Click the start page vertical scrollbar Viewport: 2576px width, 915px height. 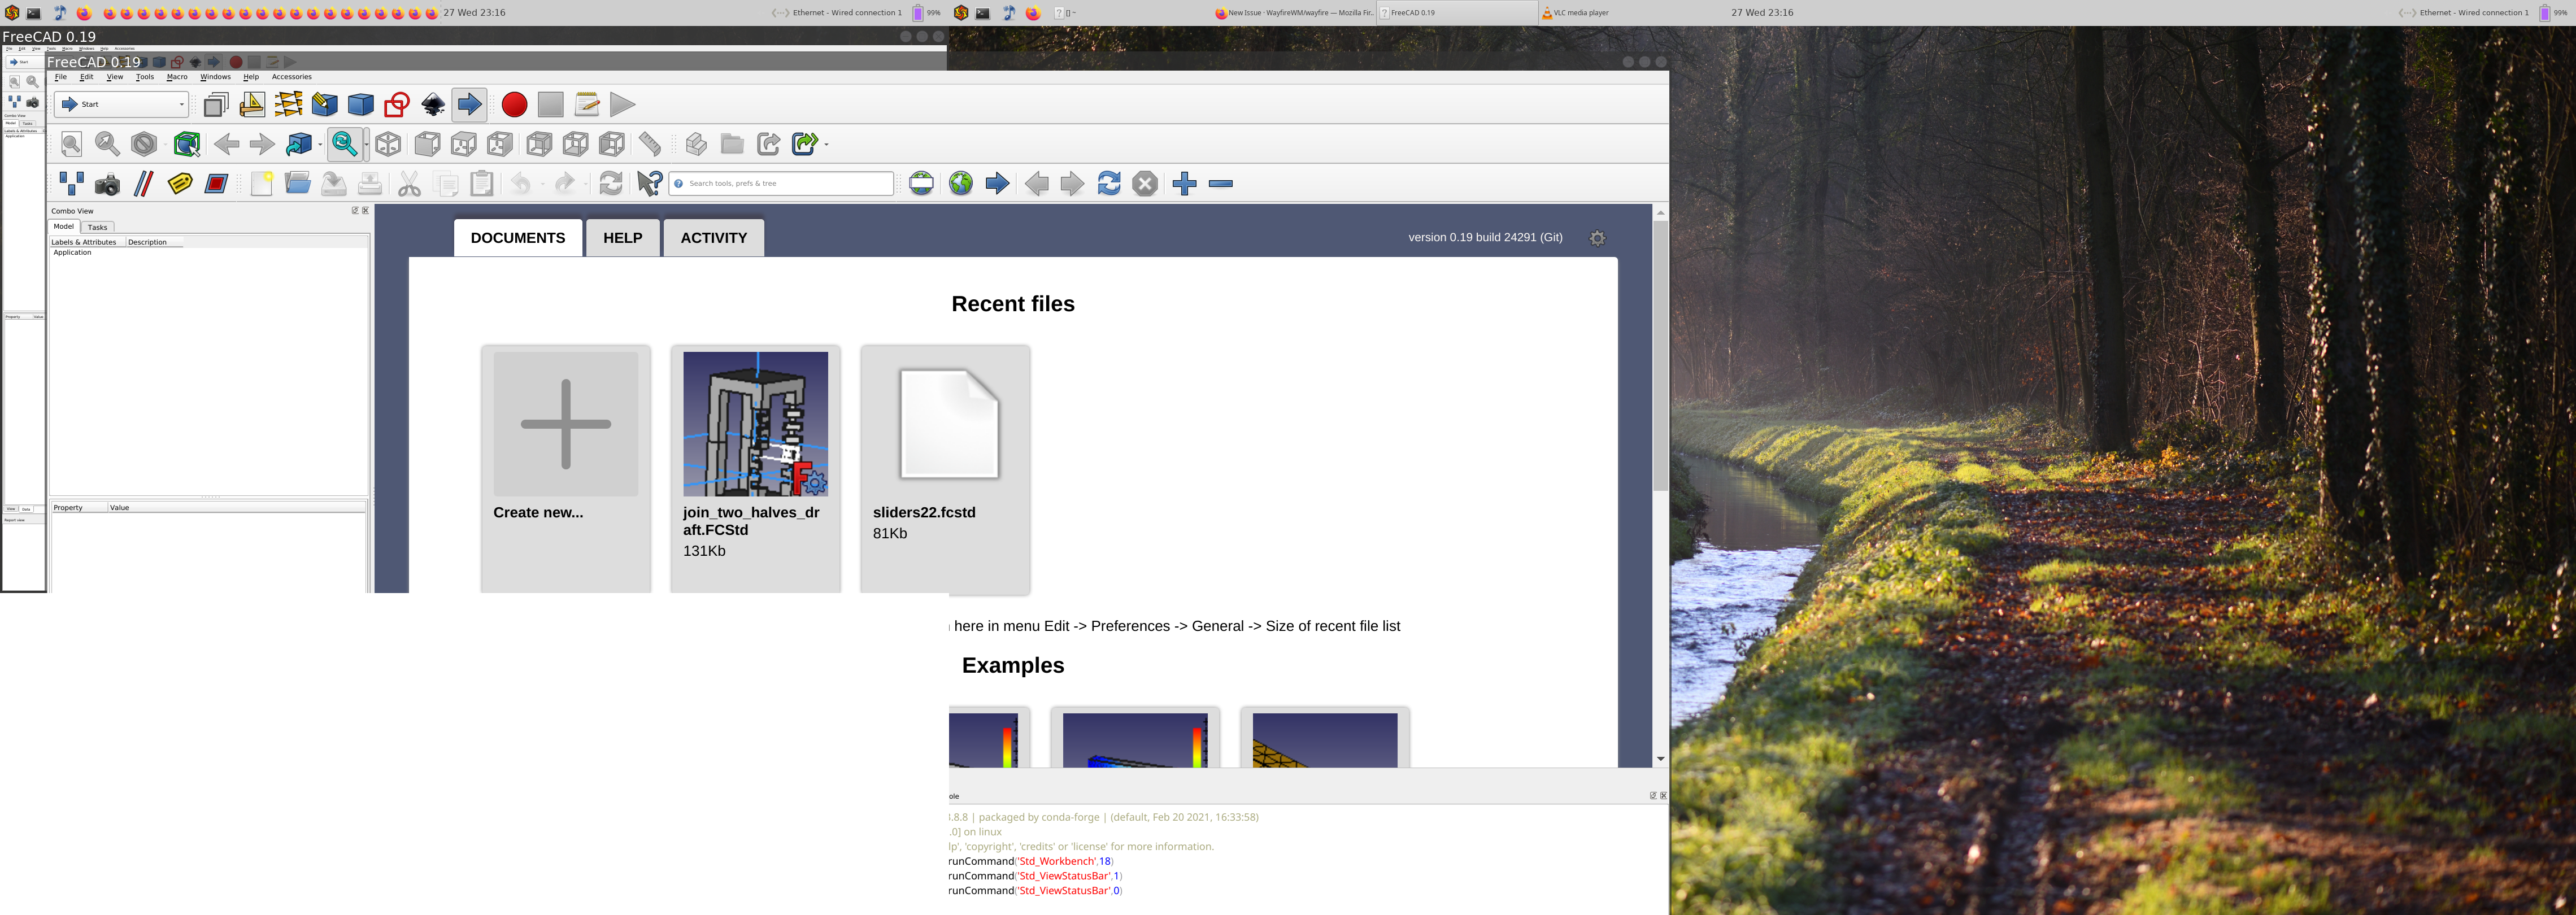(1660, 355)
